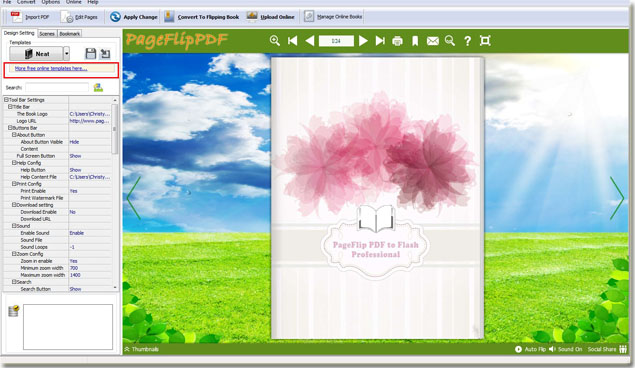The height and width of the screenshot is (368, 635).
Task: Flip forward using right green arrow on preview
Action: [x=617, y=198]
